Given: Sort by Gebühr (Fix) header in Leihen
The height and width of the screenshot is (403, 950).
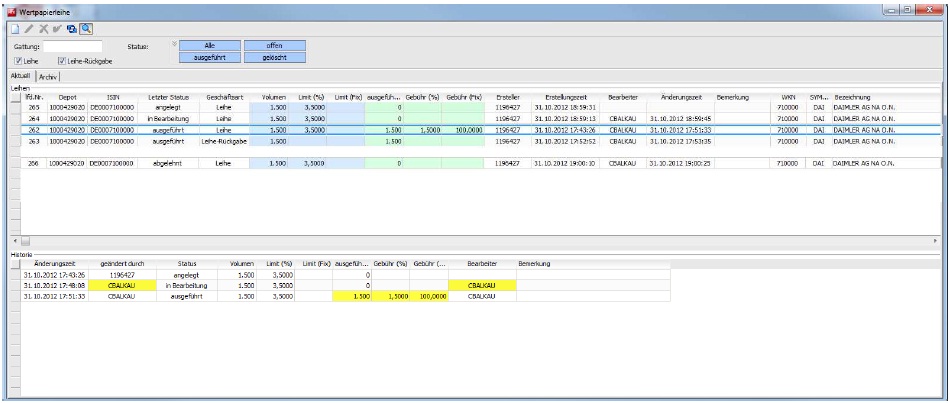Looking at the screenshot, I should 463,97.
